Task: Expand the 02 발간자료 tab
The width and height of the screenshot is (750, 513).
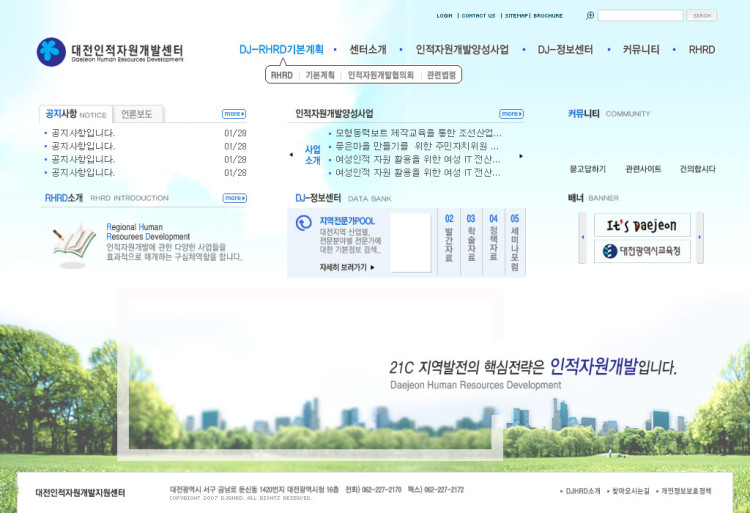Action: [449, 242]
